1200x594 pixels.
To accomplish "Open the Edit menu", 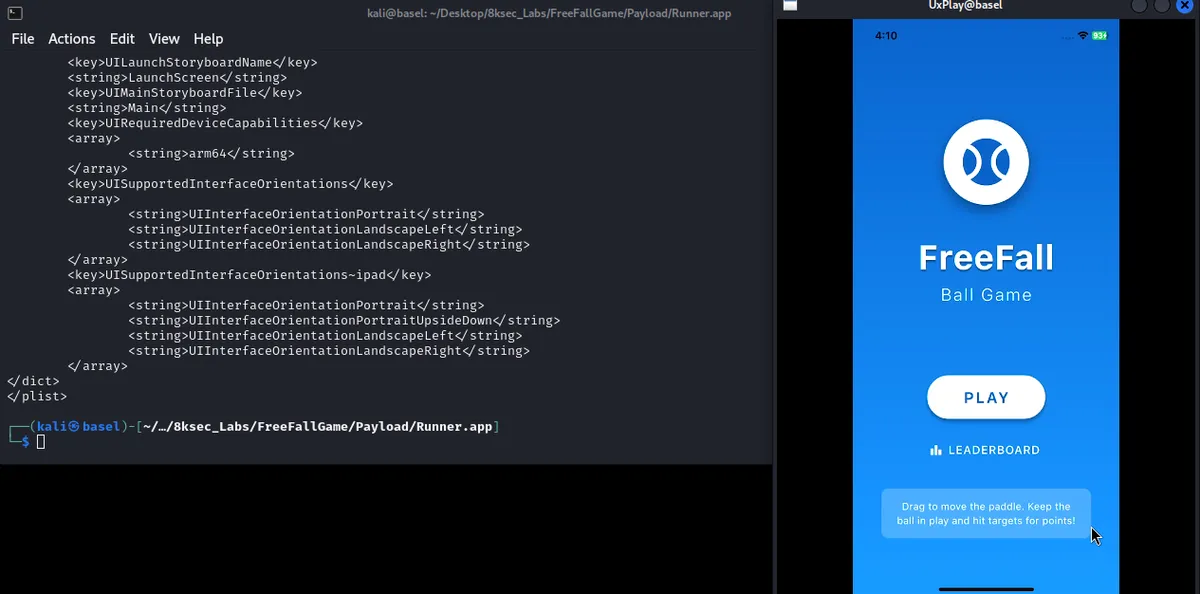I will tap(122, 39).
